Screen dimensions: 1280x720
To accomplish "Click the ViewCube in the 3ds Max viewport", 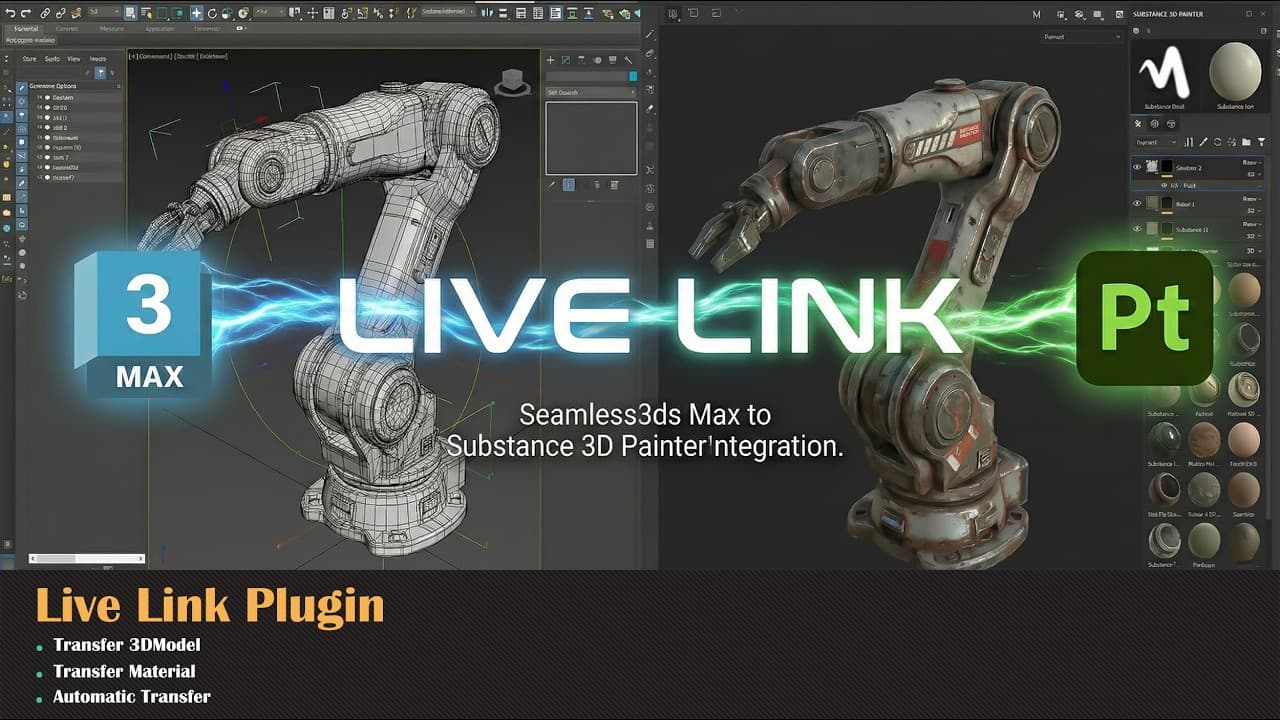I will pyautogui.click(x=512, y=82).
